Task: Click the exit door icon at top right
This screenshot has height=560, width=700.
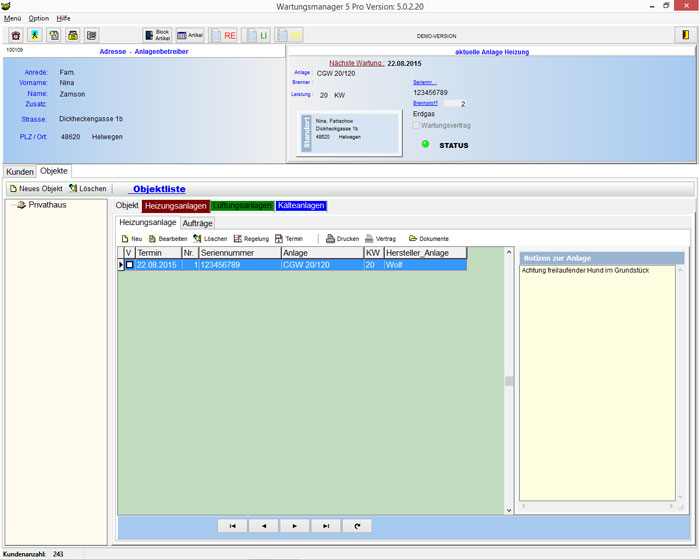Action: tap(685, 35)
